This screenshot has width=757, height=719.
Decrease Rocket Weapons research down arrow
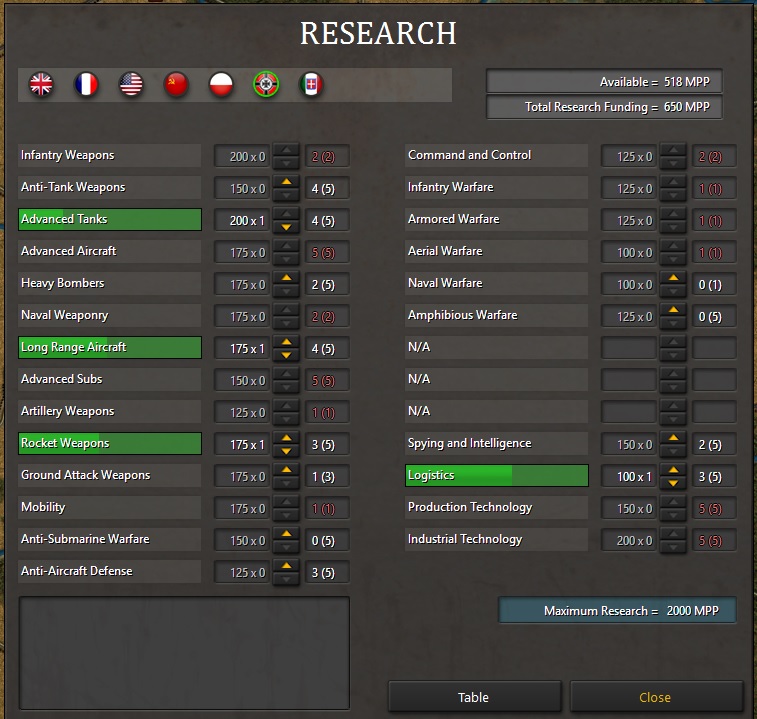(x=286, y=451)
